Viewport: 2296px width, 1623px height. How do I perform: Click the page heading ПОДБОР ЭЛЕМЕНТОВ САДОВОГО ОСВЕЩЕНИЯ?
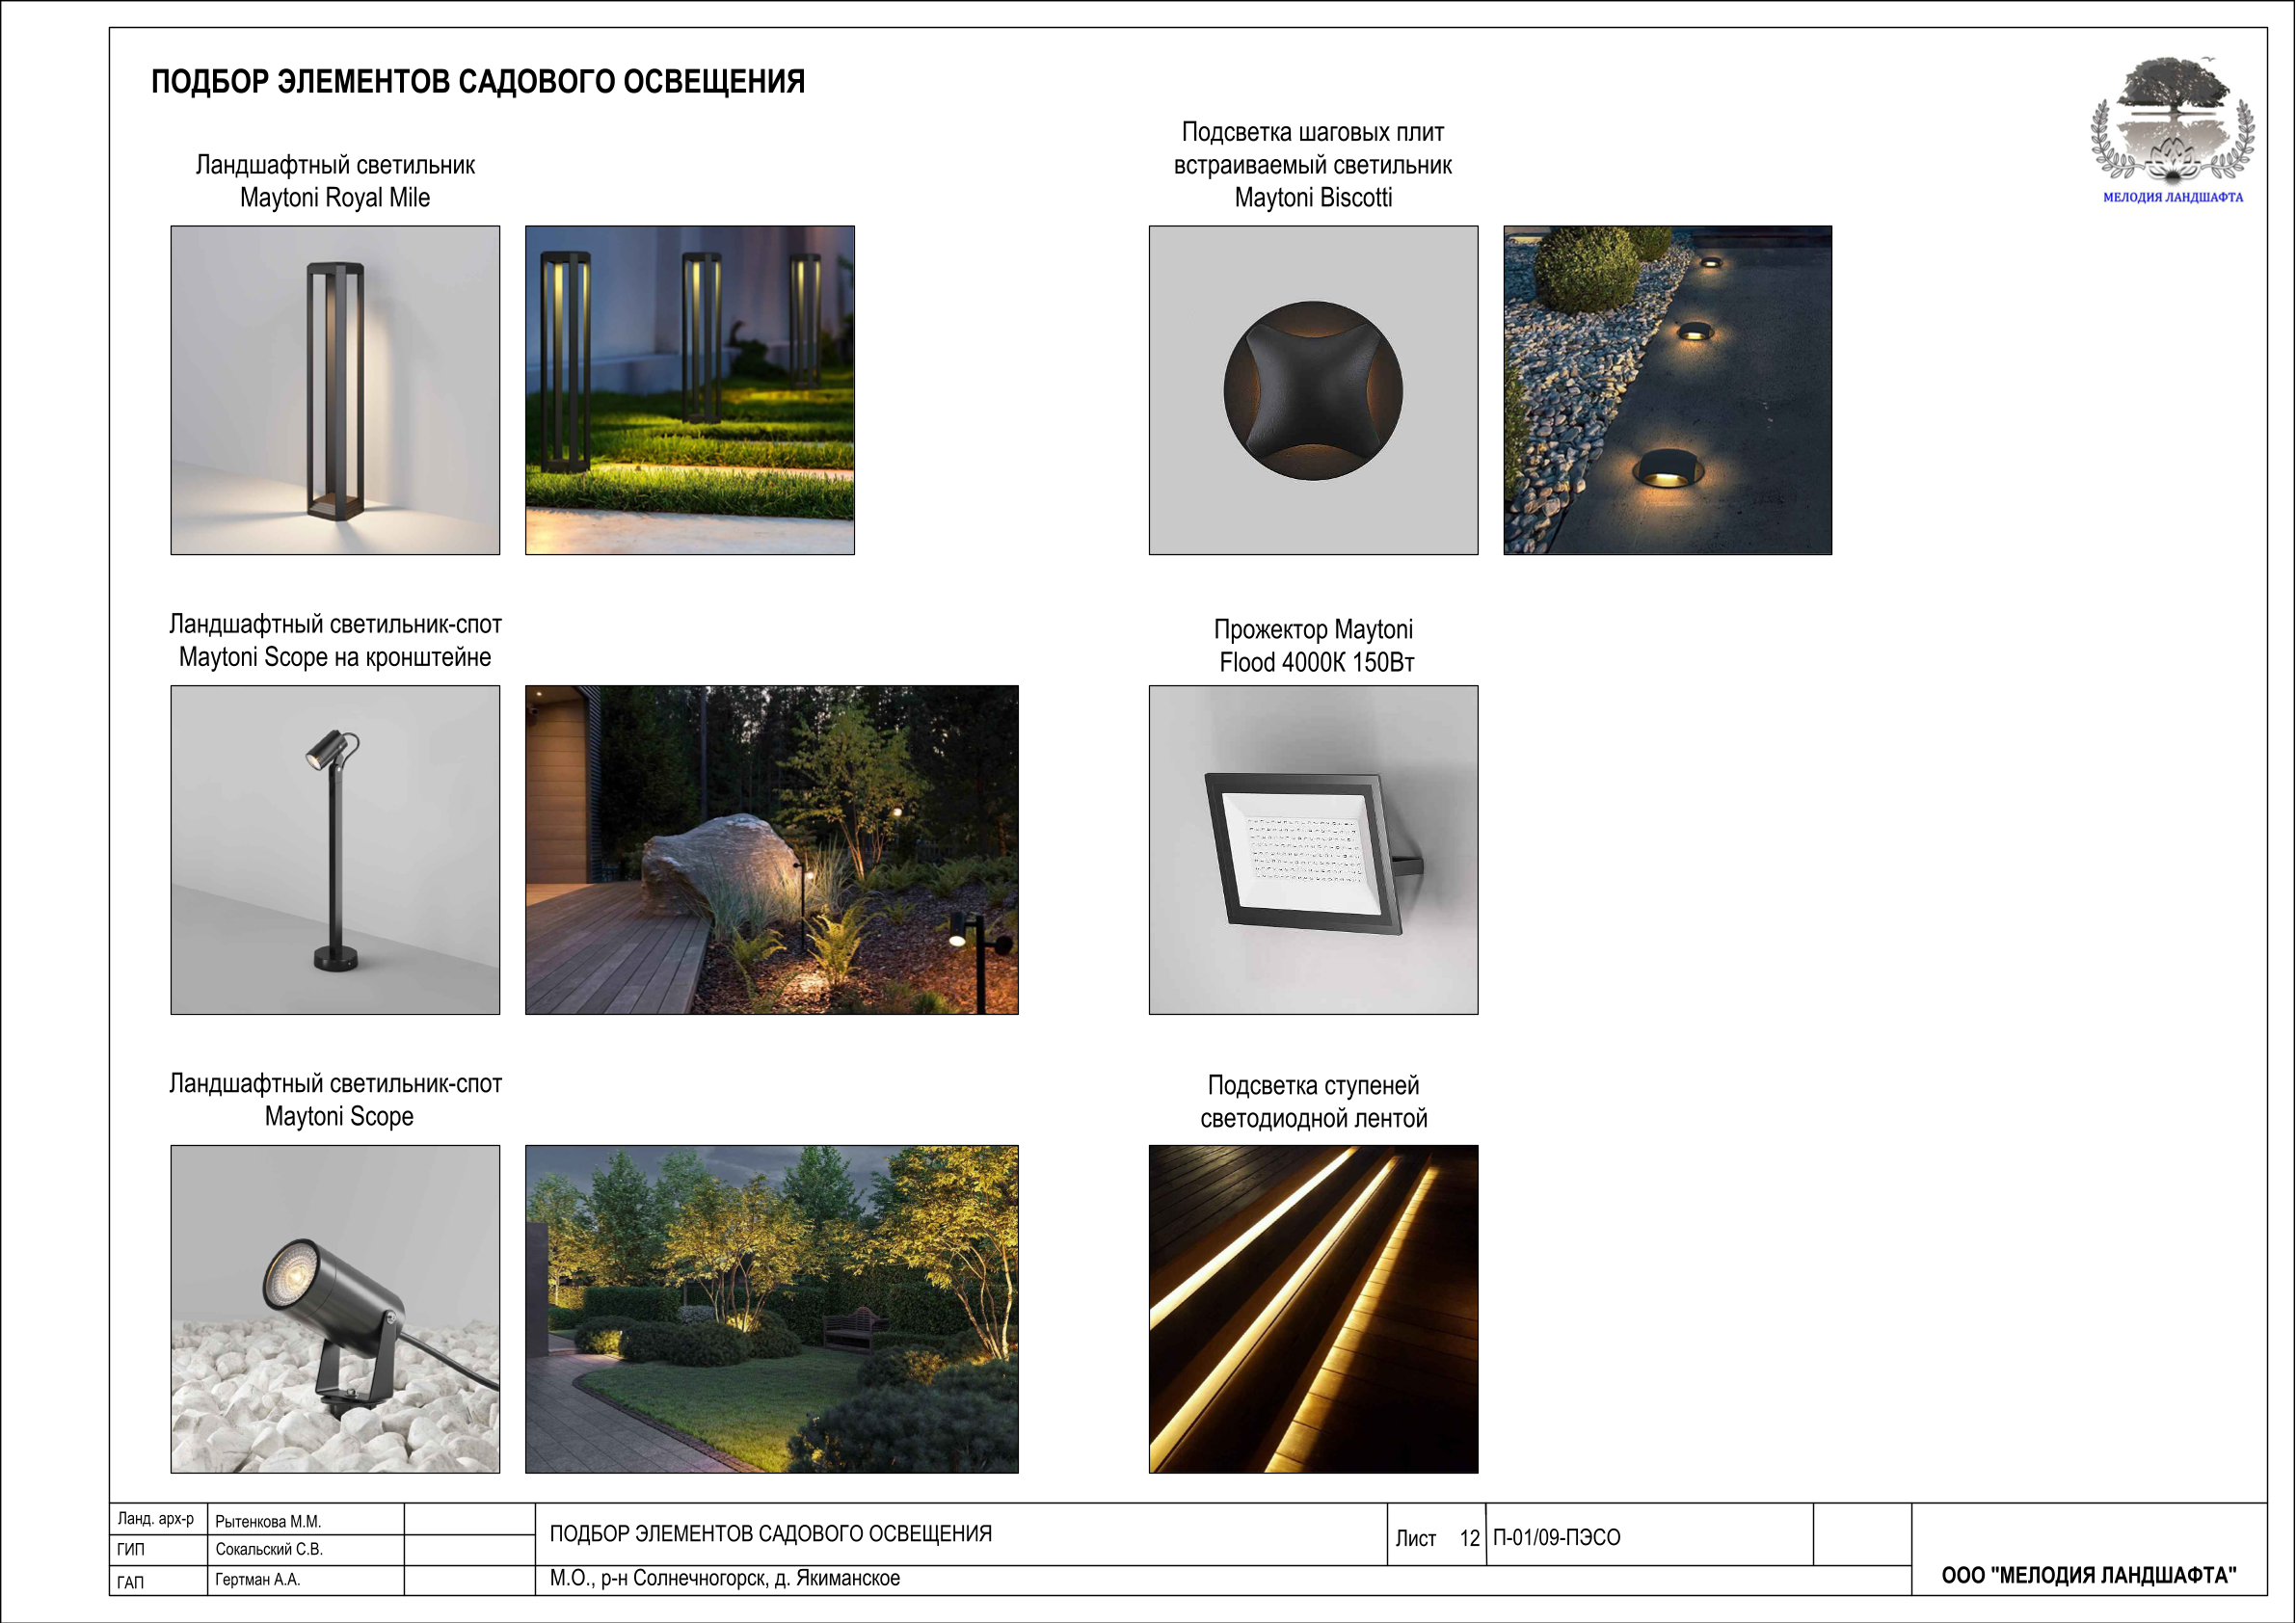point(478,82)
